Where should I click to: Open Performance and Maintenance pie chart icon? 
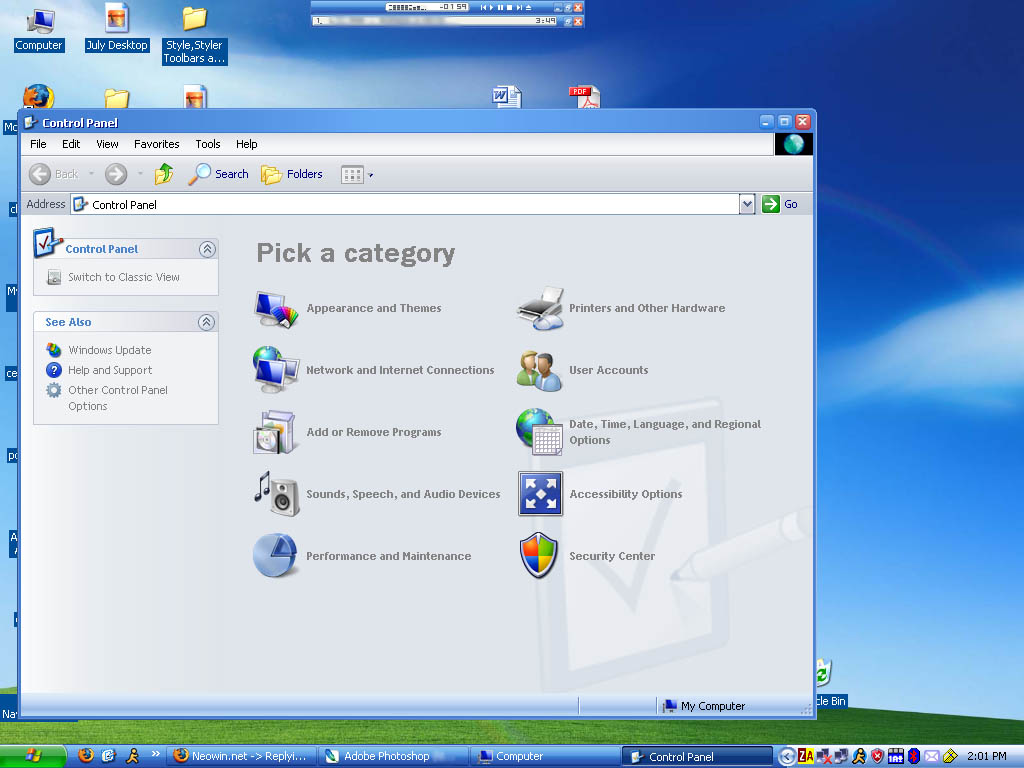pos(276,555)
